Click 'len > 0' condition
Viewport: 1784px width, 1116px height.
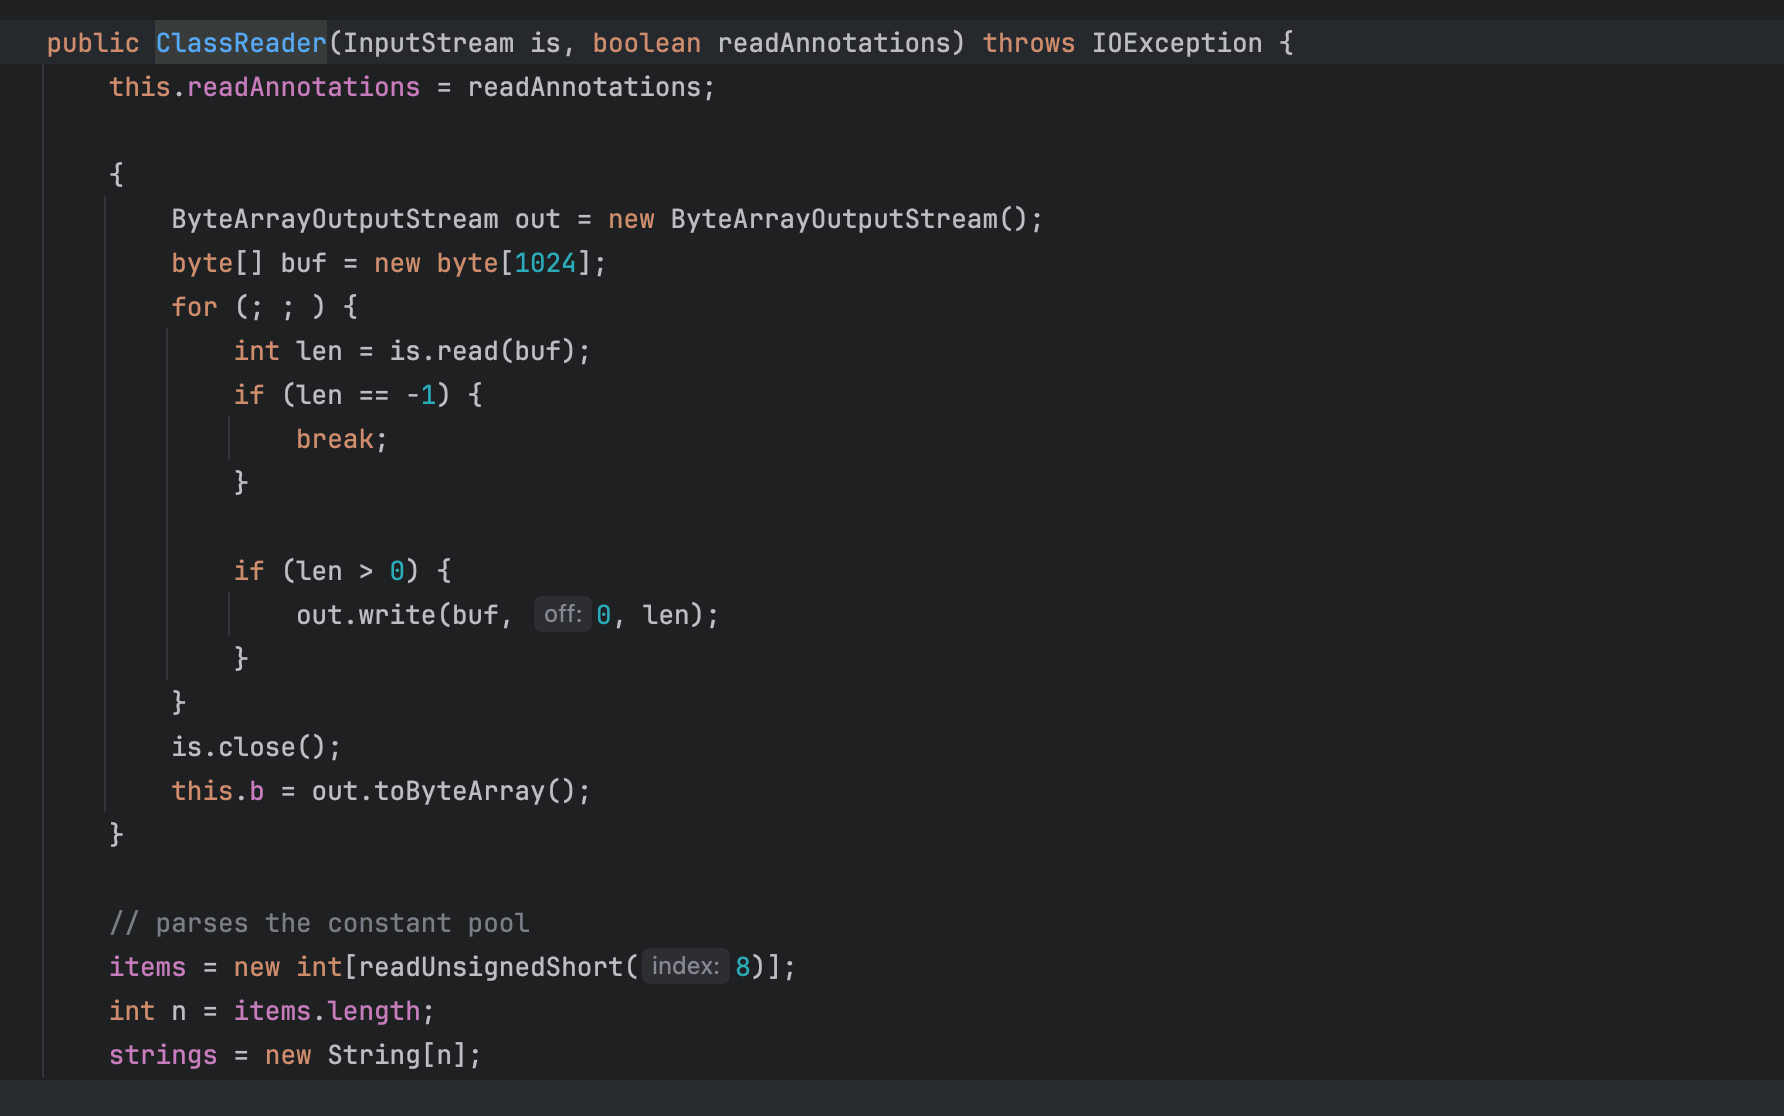click(x=350, y=571)
